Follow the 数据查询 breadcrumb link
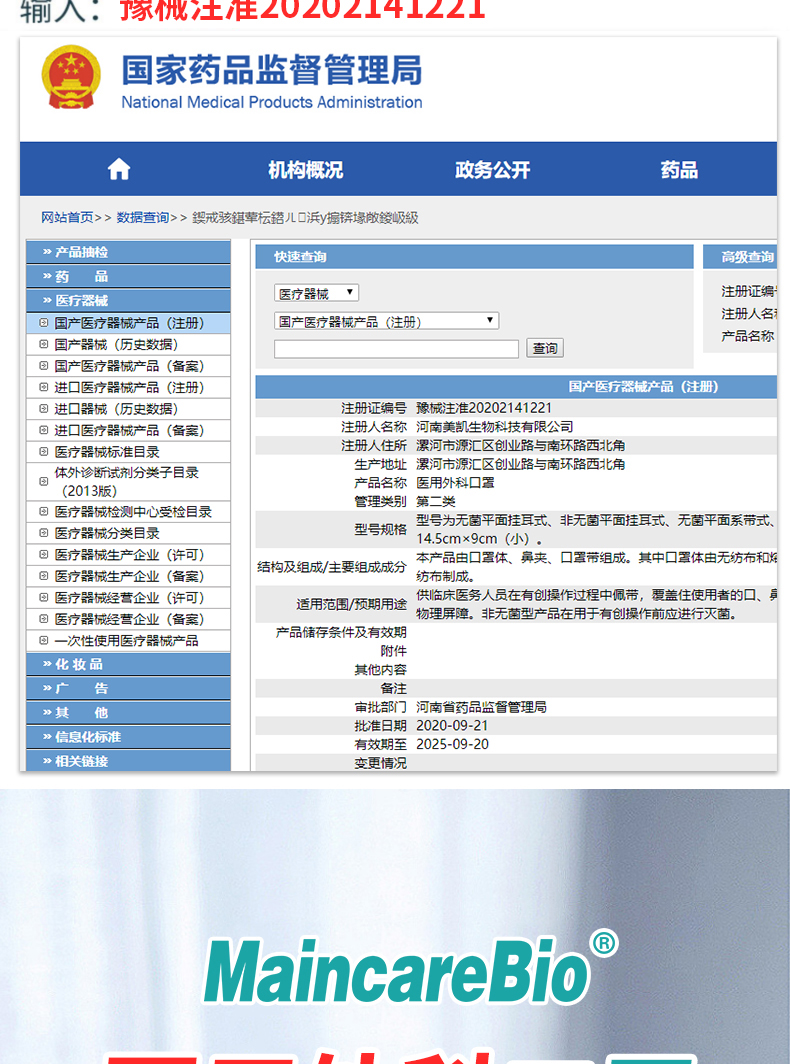Screen dimensions: 790x1064 pyautogui.click(x=143, y=217)
